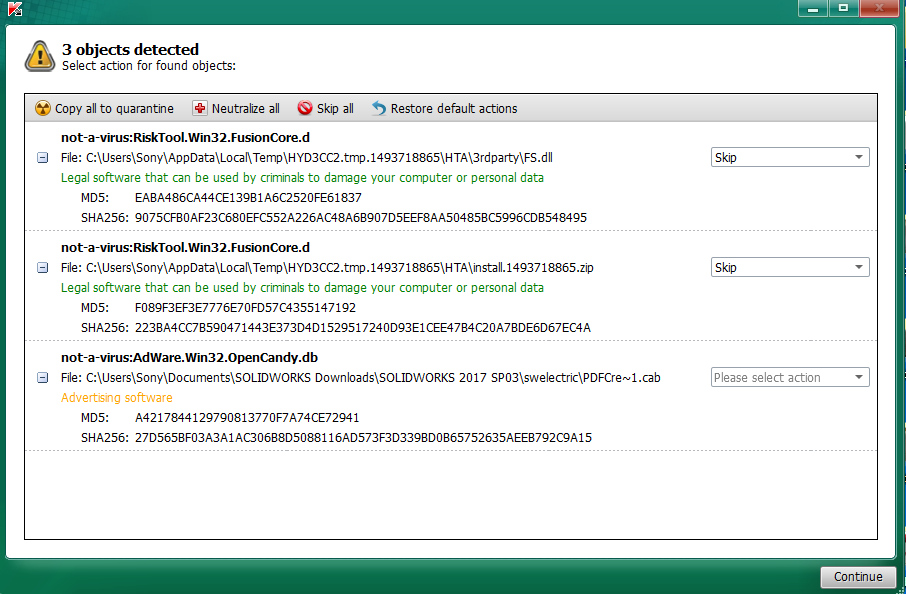This screenshot has width=906, height=594.
Task: Click file path ending in 3rdparty\FS.dll
Action: click(x=307, y=158)
